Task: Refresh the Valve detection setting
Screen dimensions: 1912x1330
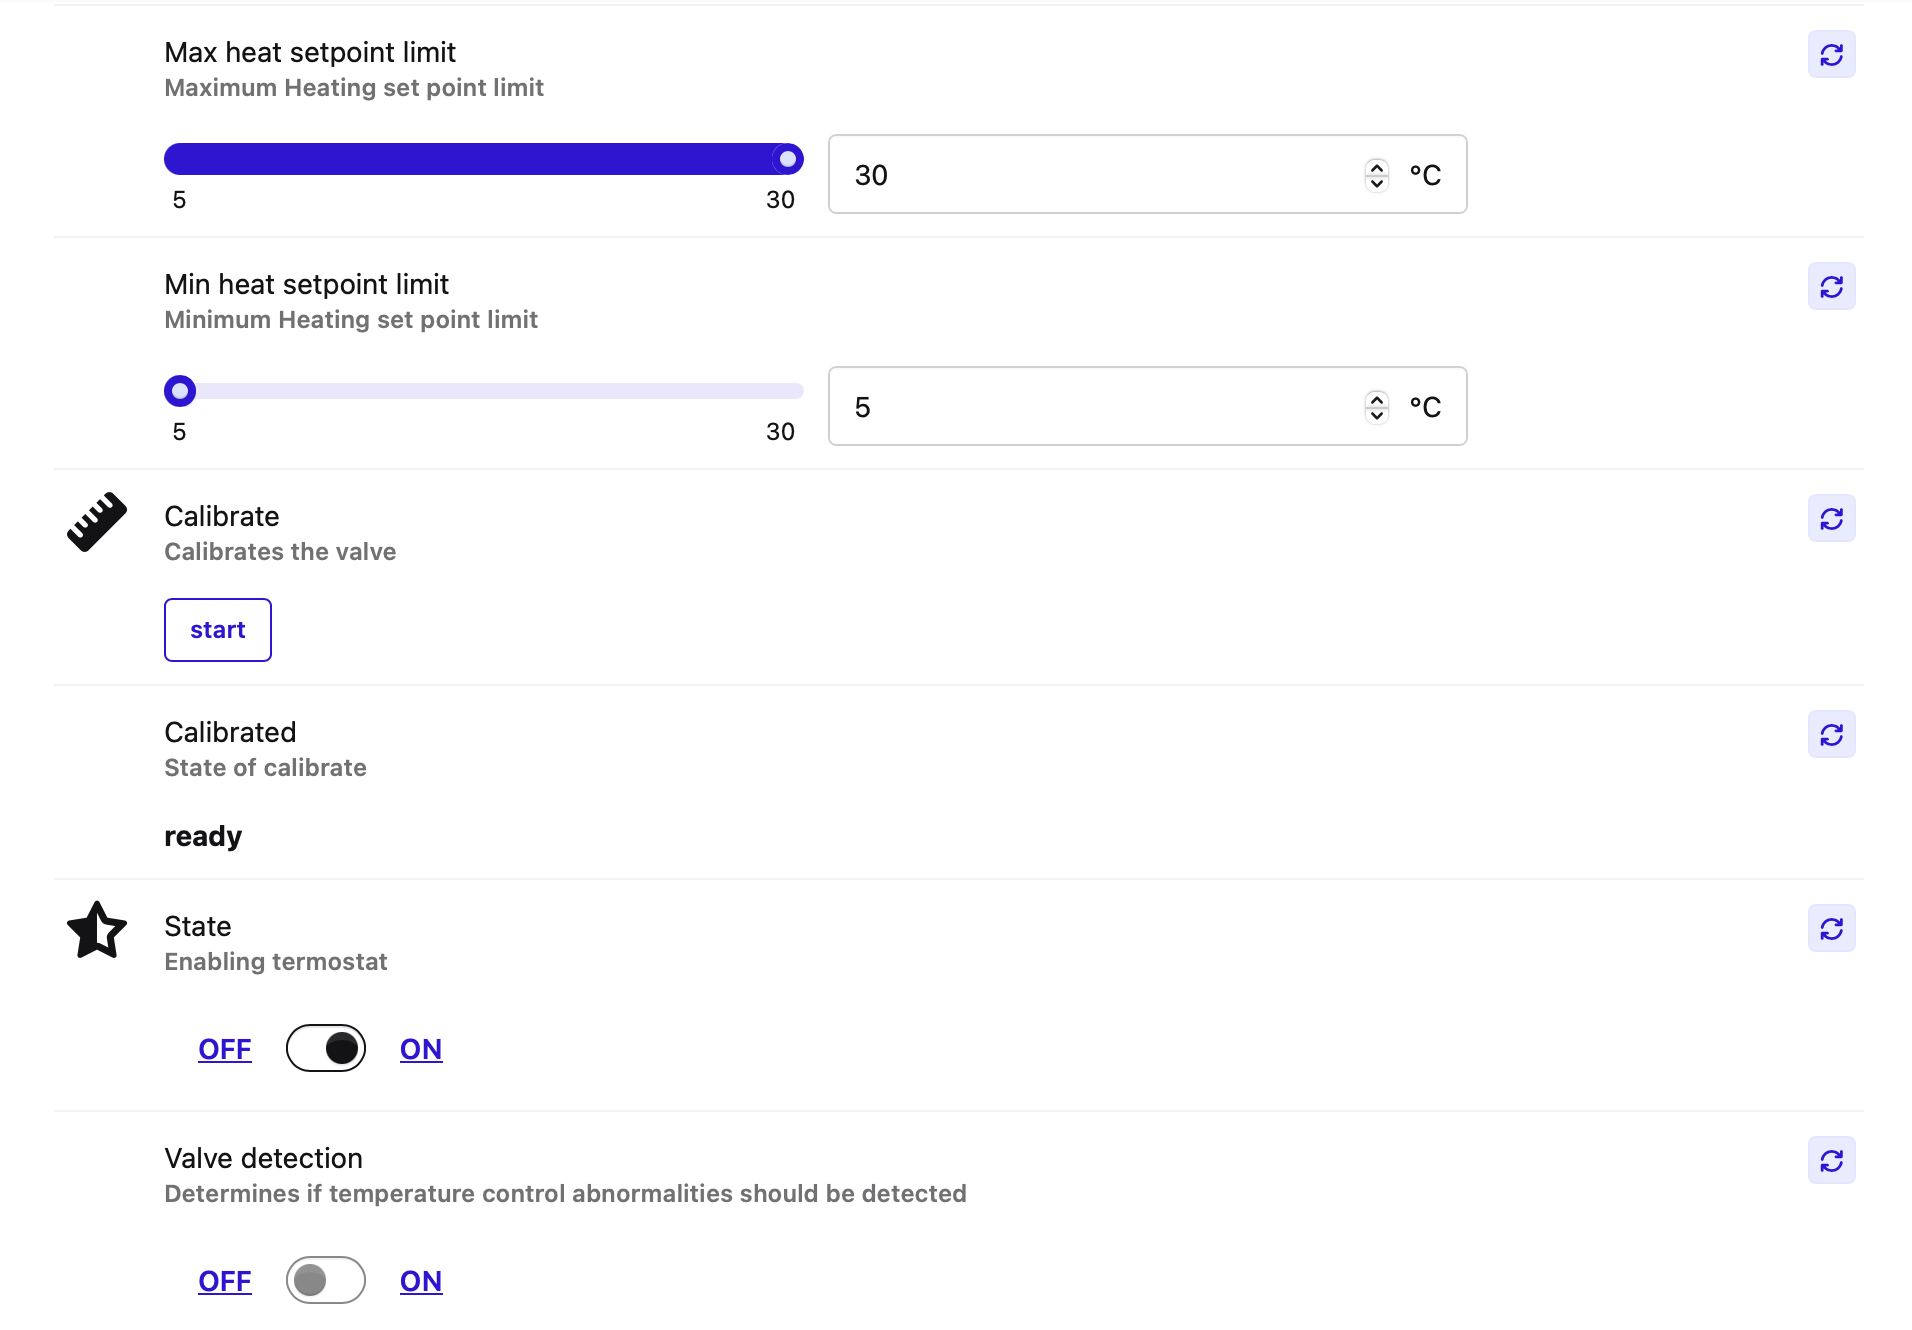Action: click(x=1831, y=1161)
